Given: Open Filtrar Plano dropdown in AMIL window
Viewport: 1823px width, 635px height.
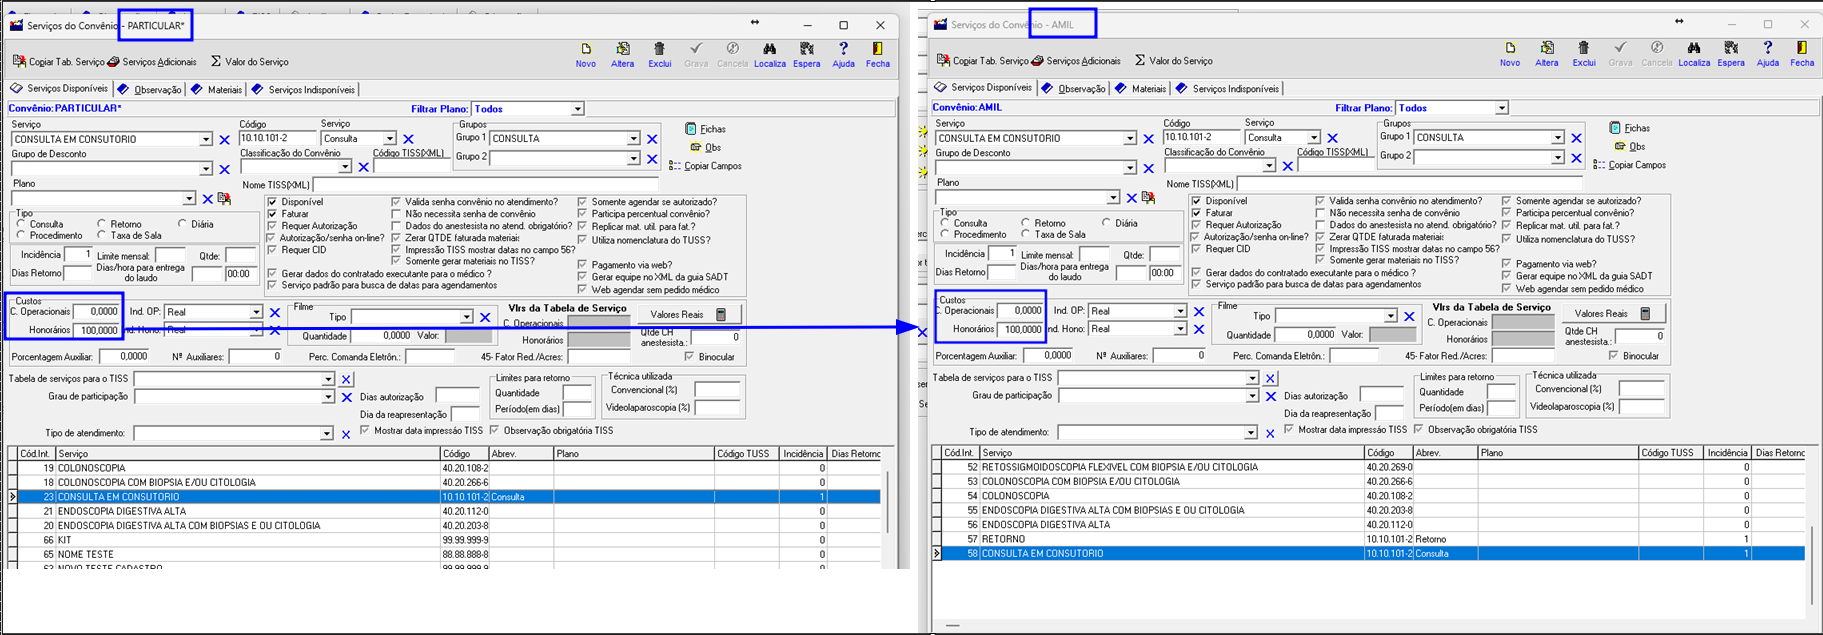Looking at the screenshot, I should (1501, 108).
